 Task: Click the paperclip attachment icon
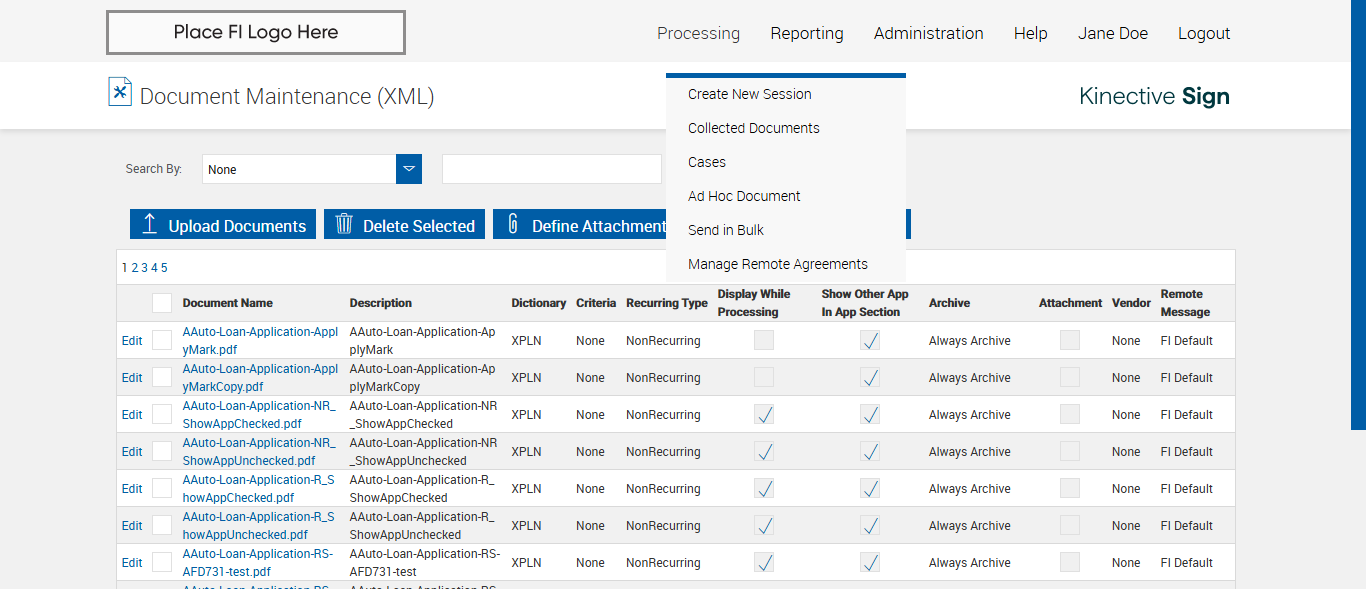[513, 224]
